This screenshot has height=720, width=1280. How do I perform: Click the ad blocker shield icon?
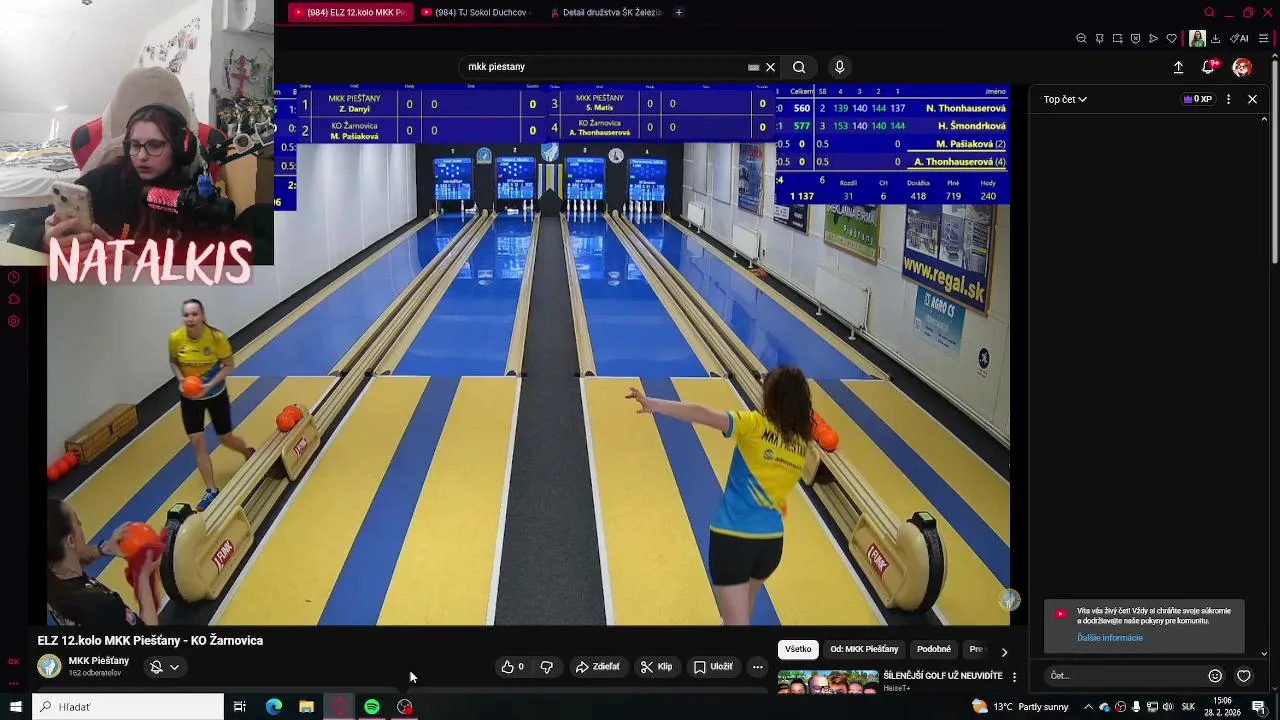(x=1135, y=39)
